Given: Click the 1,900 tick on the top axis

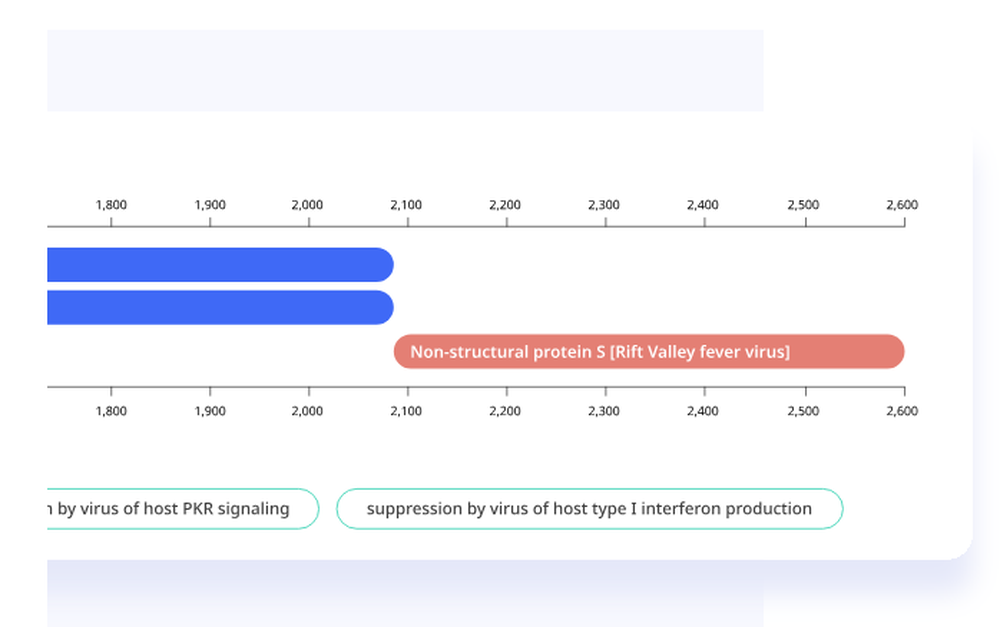Looking at the screenshot, I should pos(210,205).
